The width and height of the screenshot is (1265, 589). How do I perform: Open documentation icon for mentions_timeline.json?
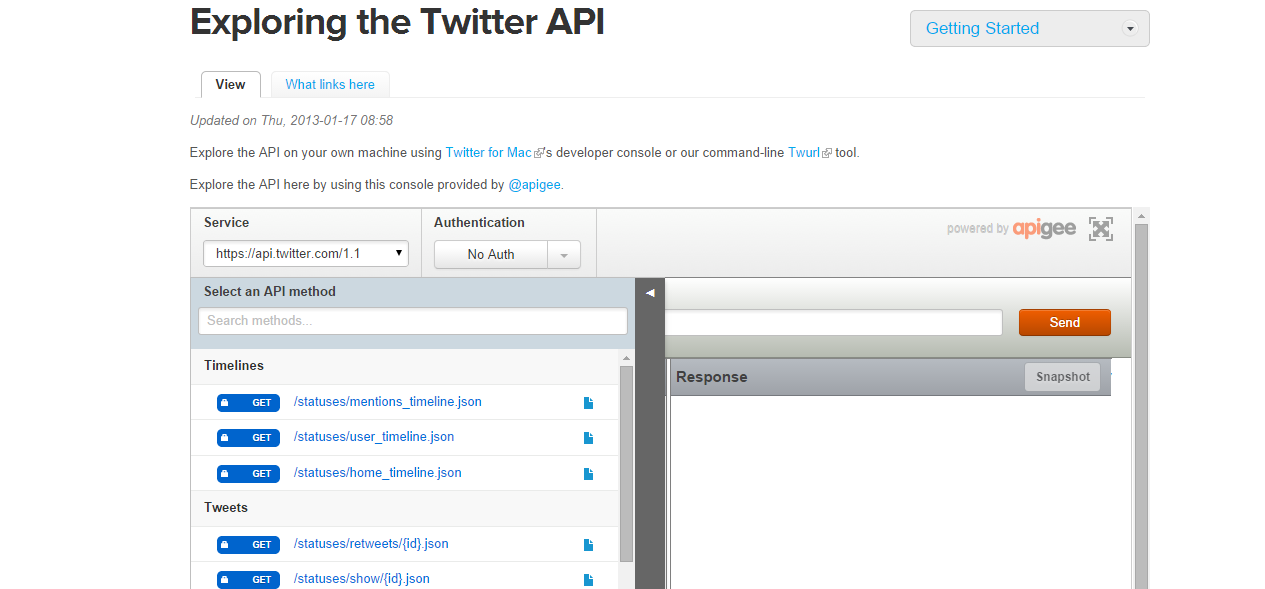pos(588,403)
